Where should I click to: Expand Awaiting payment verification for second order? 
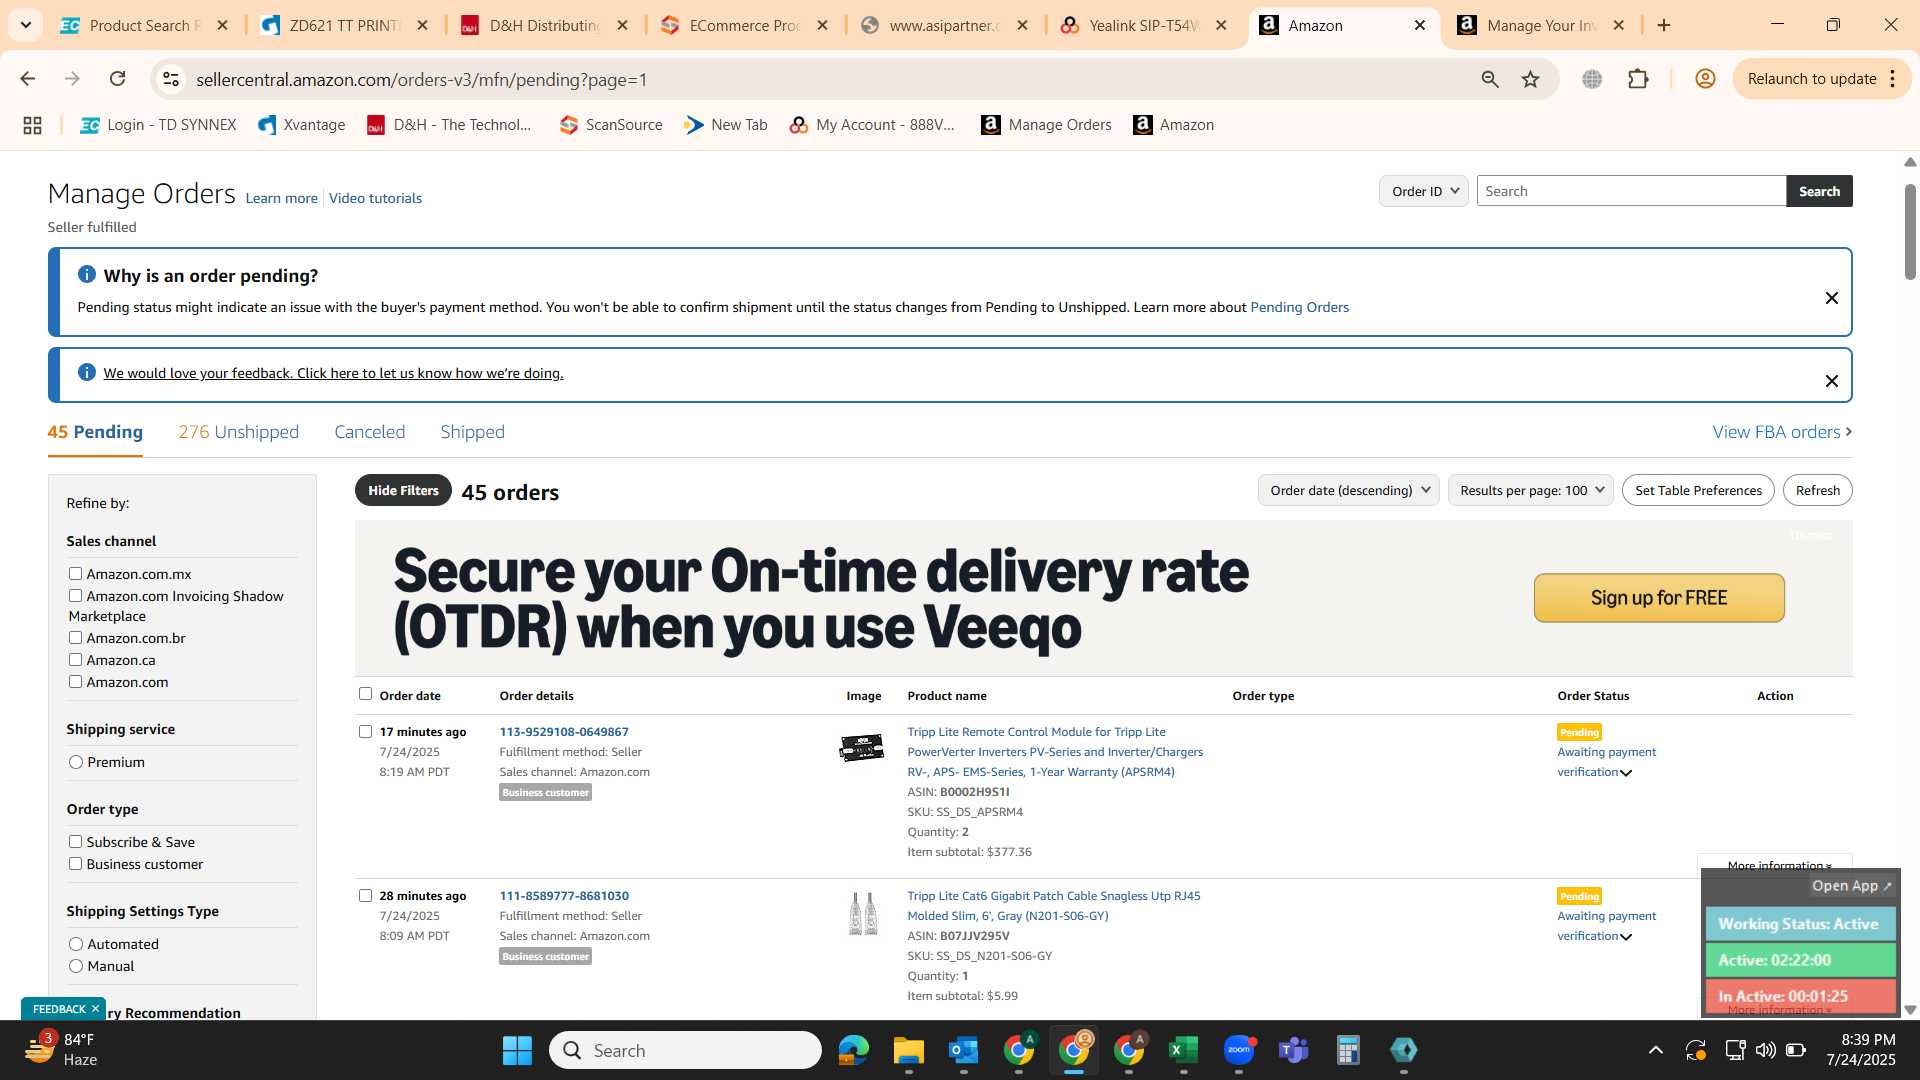1625,937
